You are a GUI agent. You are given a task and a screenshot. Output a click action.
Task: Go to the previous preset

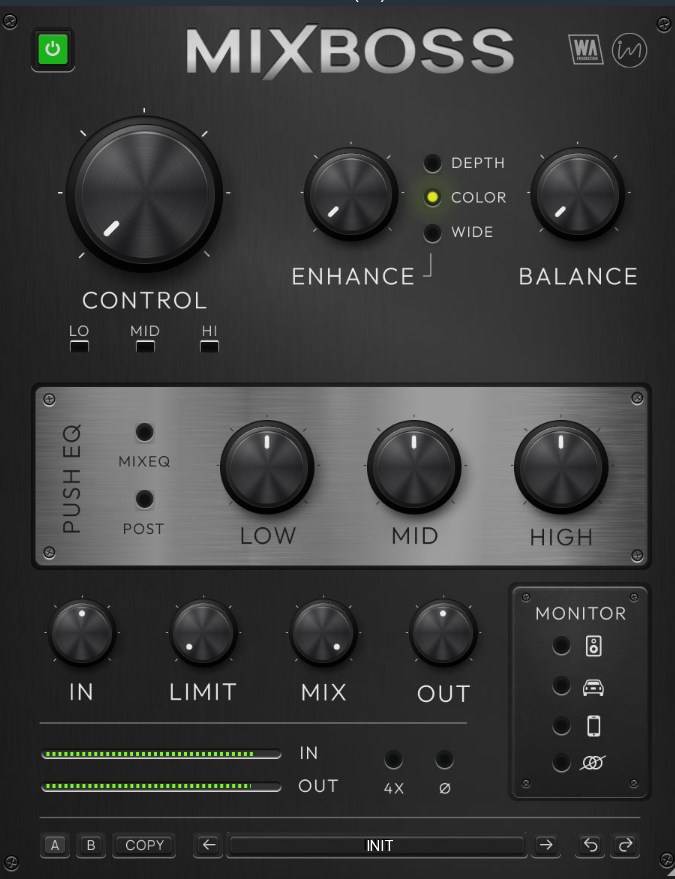208,845
